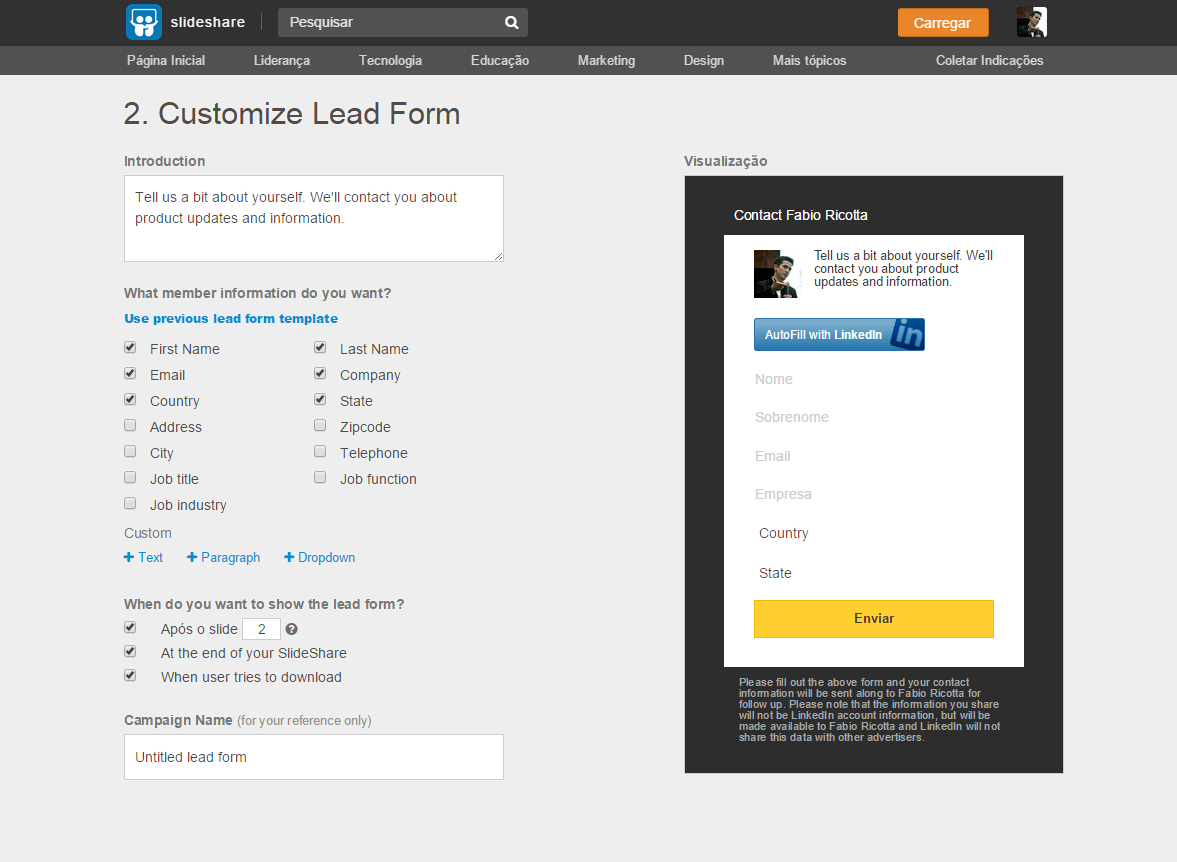This screenshot has width=1177, height=862.
Task: Open the Mais tópicos menu
Action: coord(809,60)
